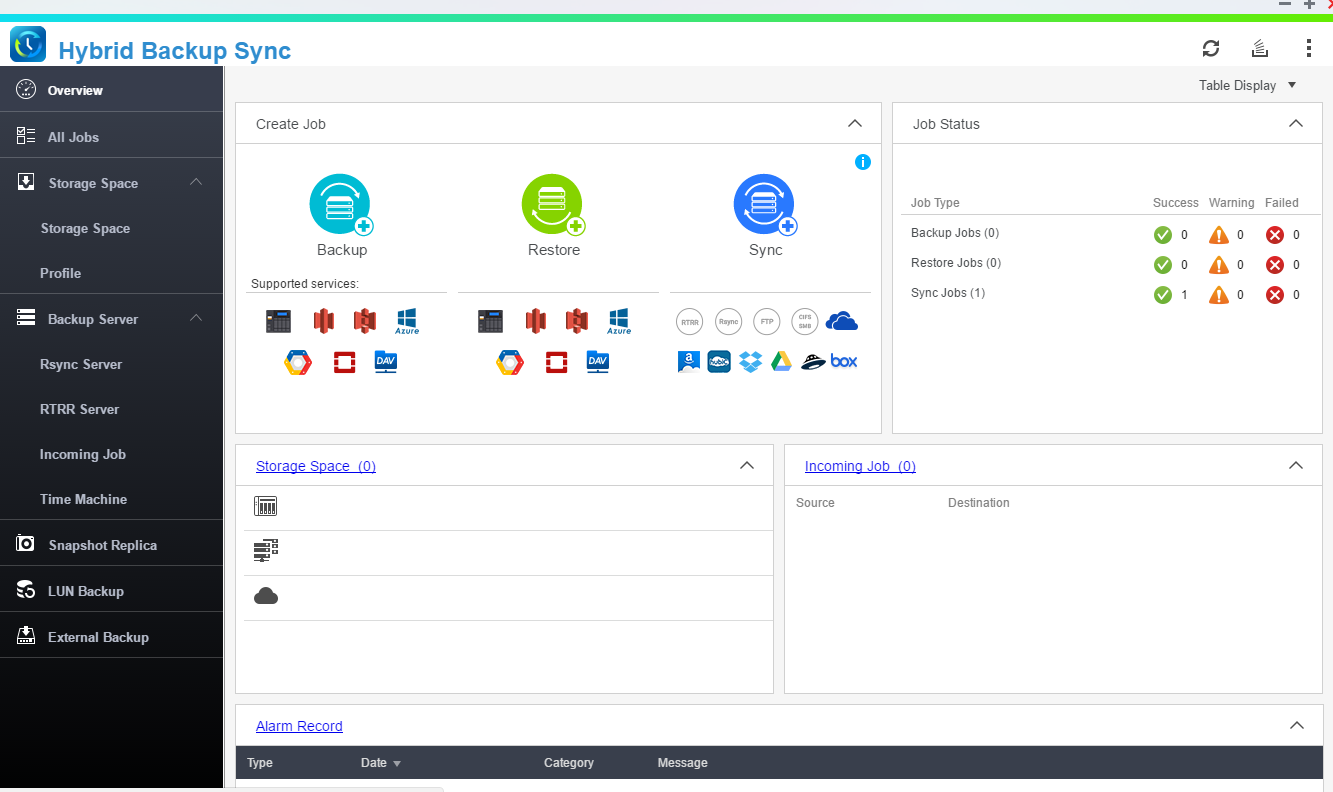Click the blue Sync job icon
Screen dimensions: 1333x792
pos(765,204)
